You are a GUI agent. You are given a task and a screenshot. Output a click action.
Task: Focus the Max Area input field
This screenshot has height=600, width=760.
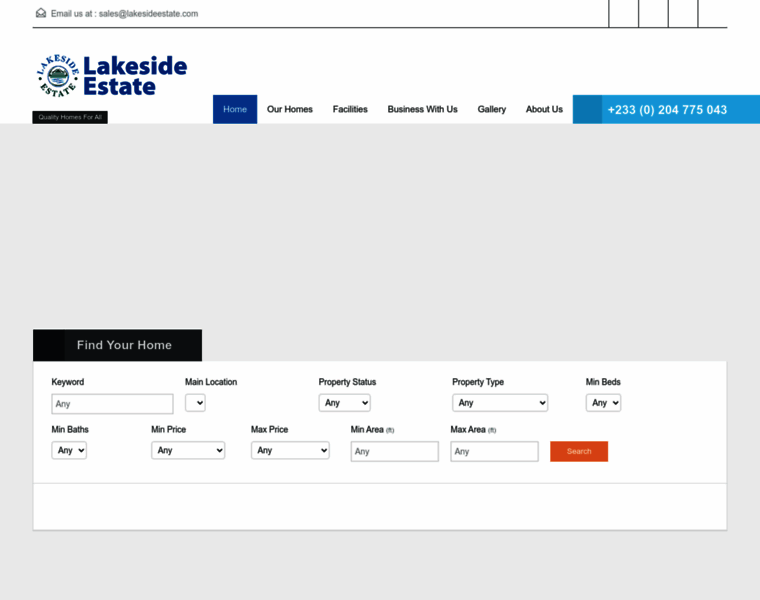494,451
